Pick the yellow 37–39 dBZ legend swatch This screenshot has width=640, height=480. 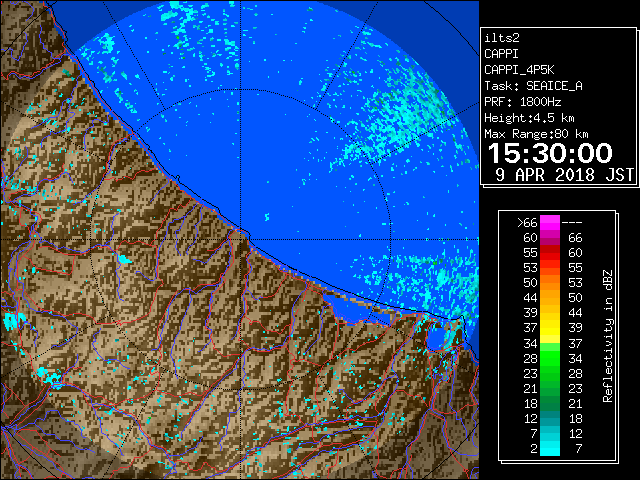pyautogui.click(x=550, y=328)
